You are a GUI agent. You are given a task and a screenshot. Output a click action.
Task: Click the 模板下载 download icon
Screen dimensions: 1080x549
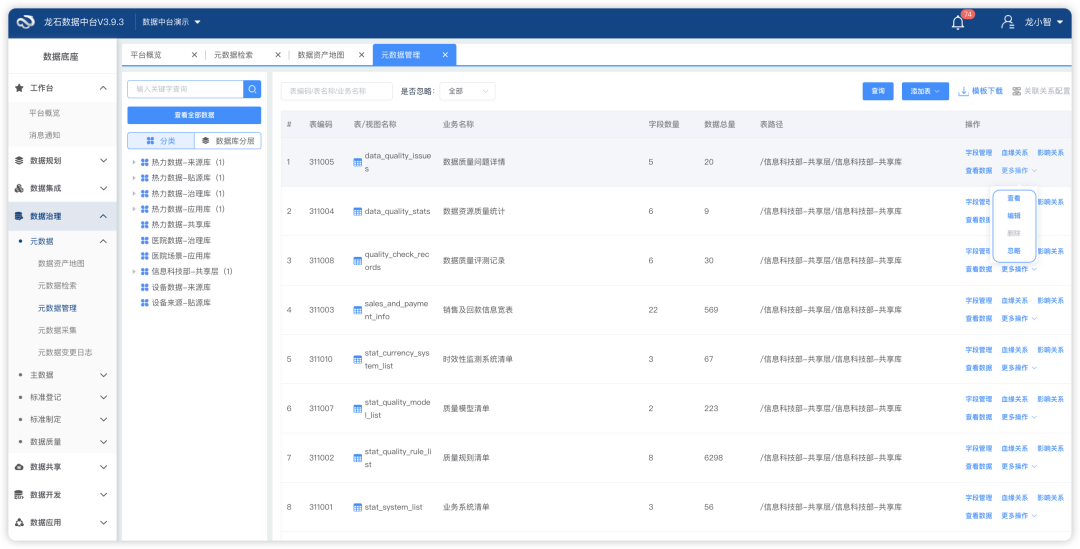tap(963, 91)
